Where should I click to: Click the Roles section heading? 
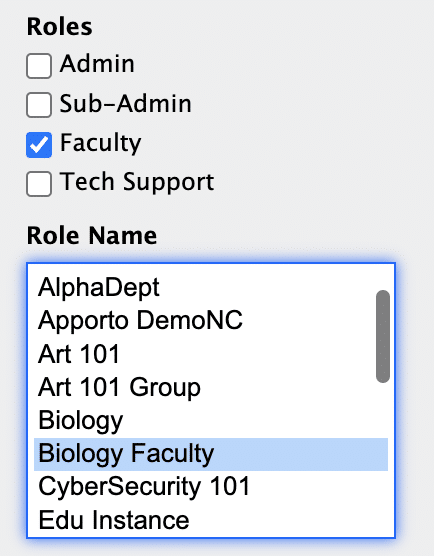(60, 27)
